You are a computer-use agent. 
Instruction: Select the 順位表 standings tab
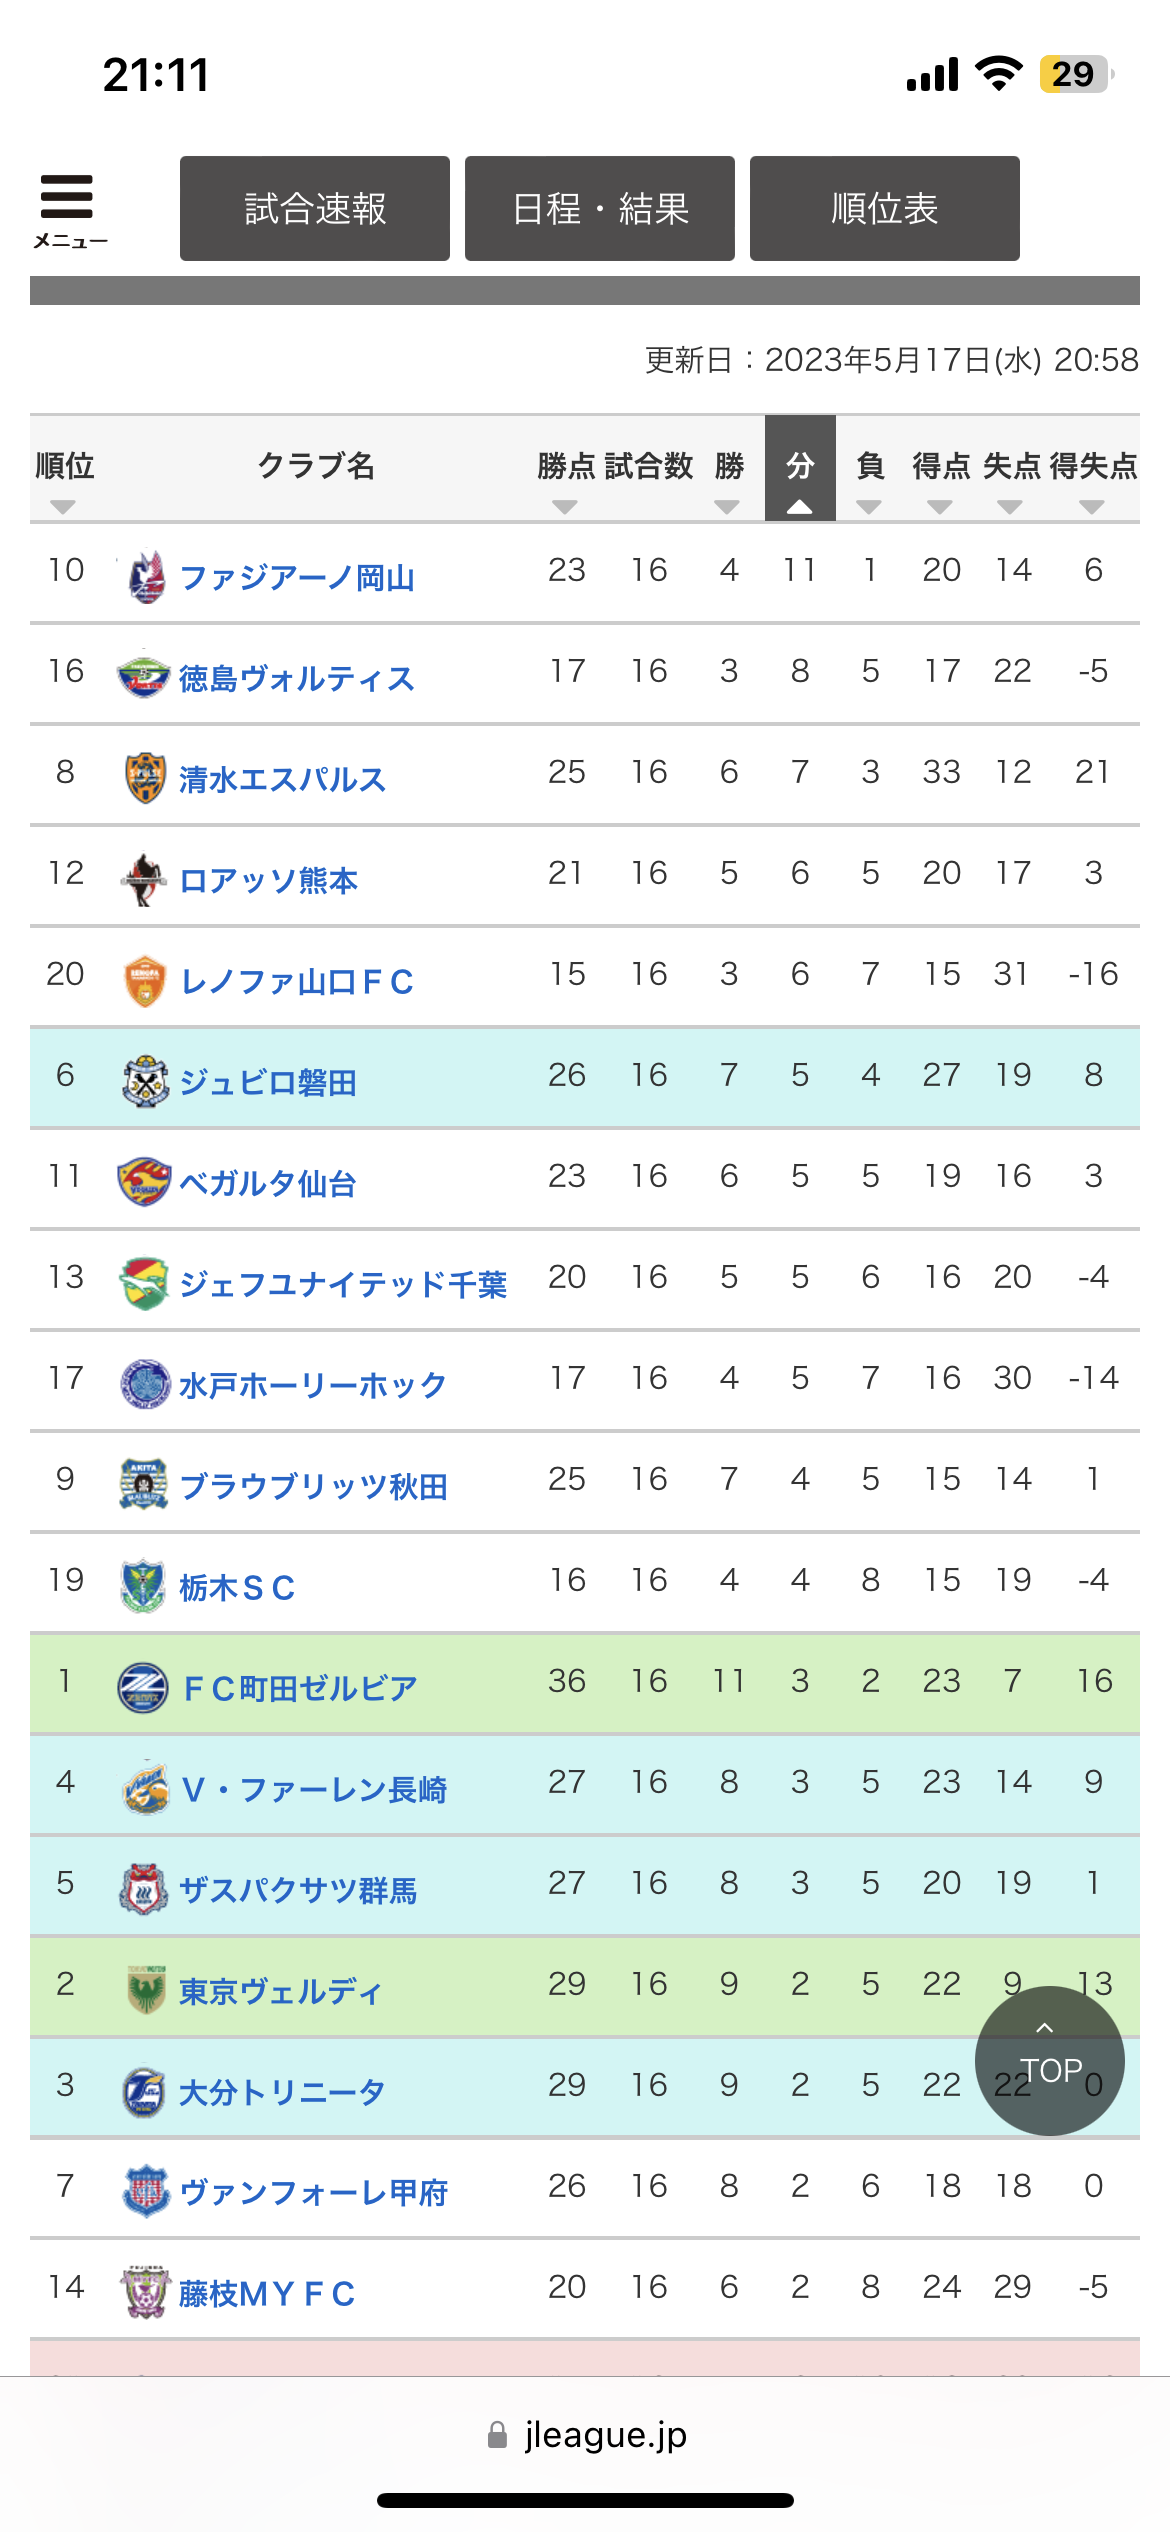pos(885,208)
